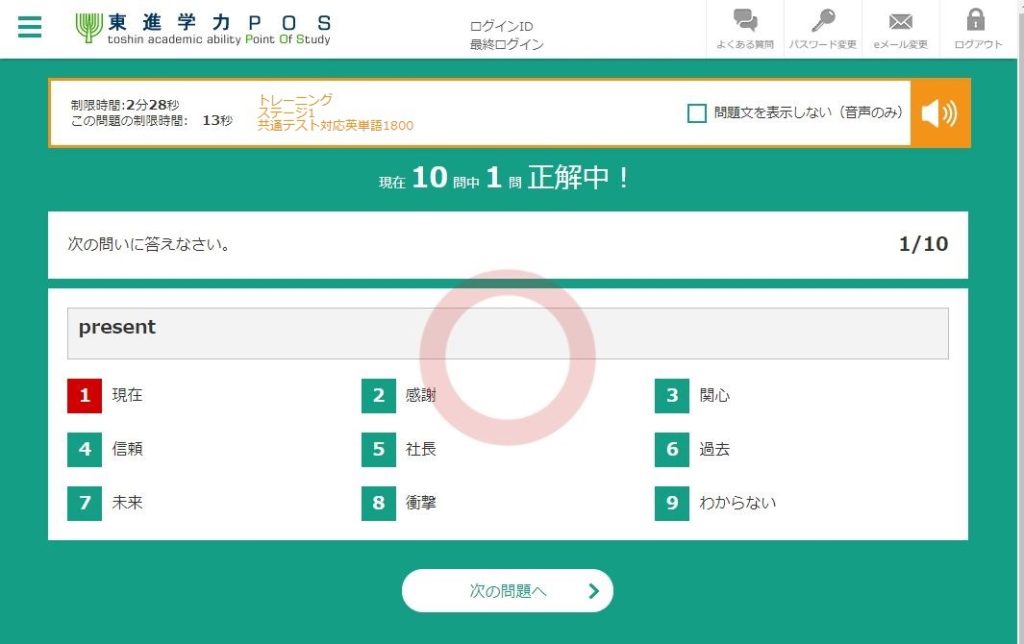Choose answer 3 関心
This screenshot has width=1024, height=644.
click(x=673, y=395)
